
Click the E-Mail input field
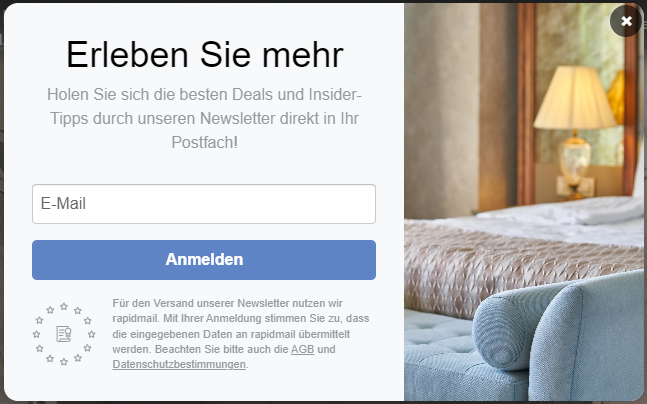click(x=204, y=204)
